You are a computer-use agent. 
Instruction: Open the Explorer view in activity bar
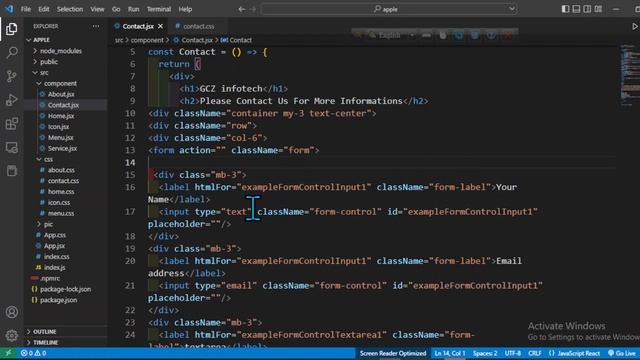[x=11, y=29]
